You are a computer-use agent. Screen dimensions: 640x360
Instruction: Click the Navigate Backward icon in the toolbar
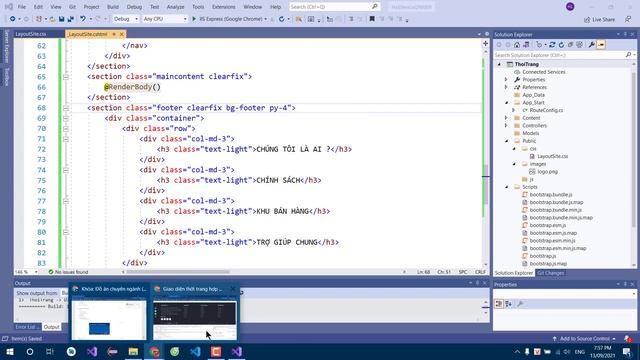coord(13,19)
